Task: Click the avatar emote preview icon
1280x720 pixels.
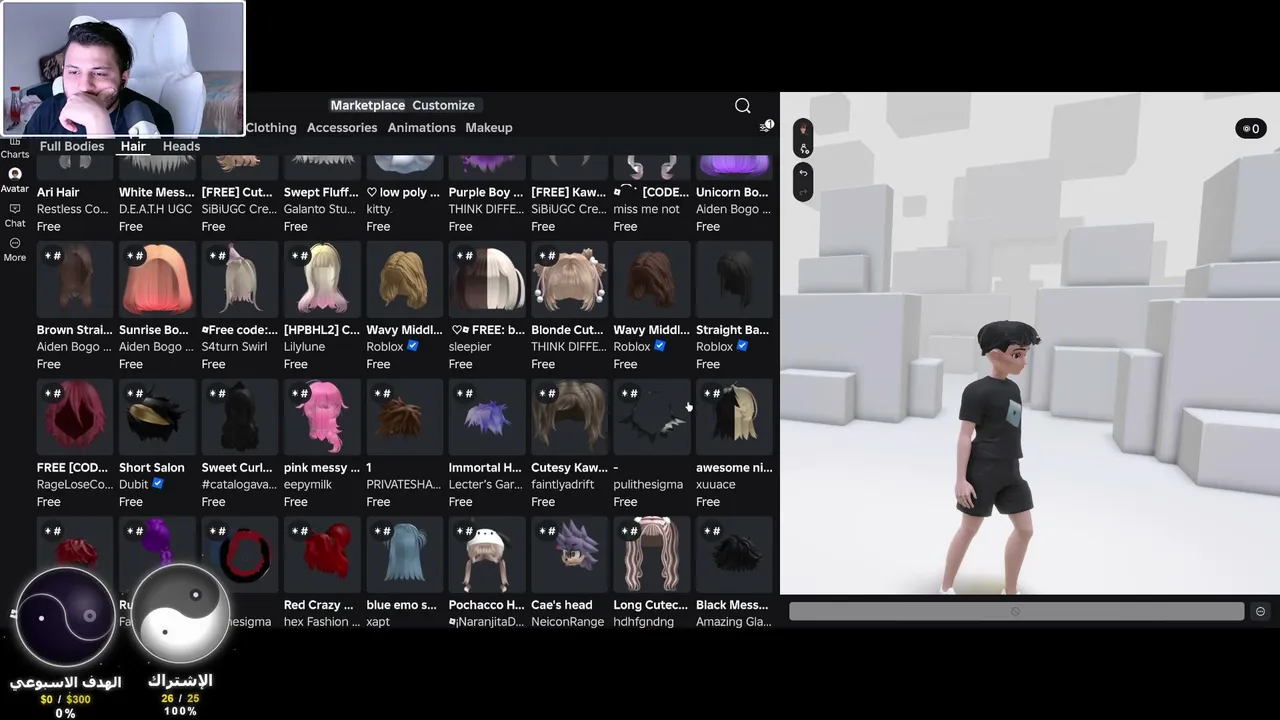Action: 803,129
